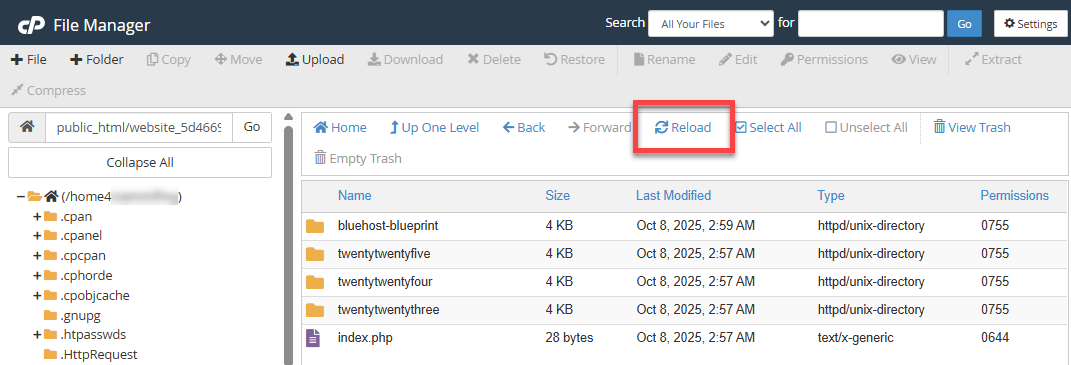The height and width of the screenshot is (365, 1071).
Task: Click the blue search Go button
Action: tap(964, 24)
